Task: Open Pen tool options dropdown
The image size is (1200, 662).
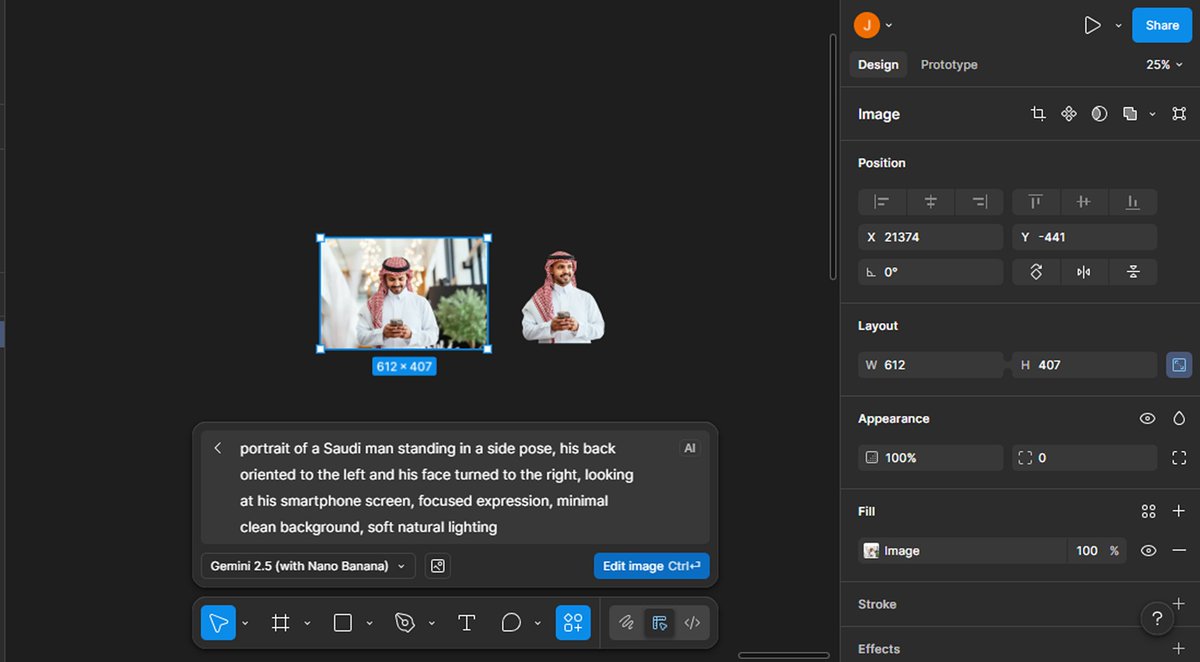Action: pos(431,623)
